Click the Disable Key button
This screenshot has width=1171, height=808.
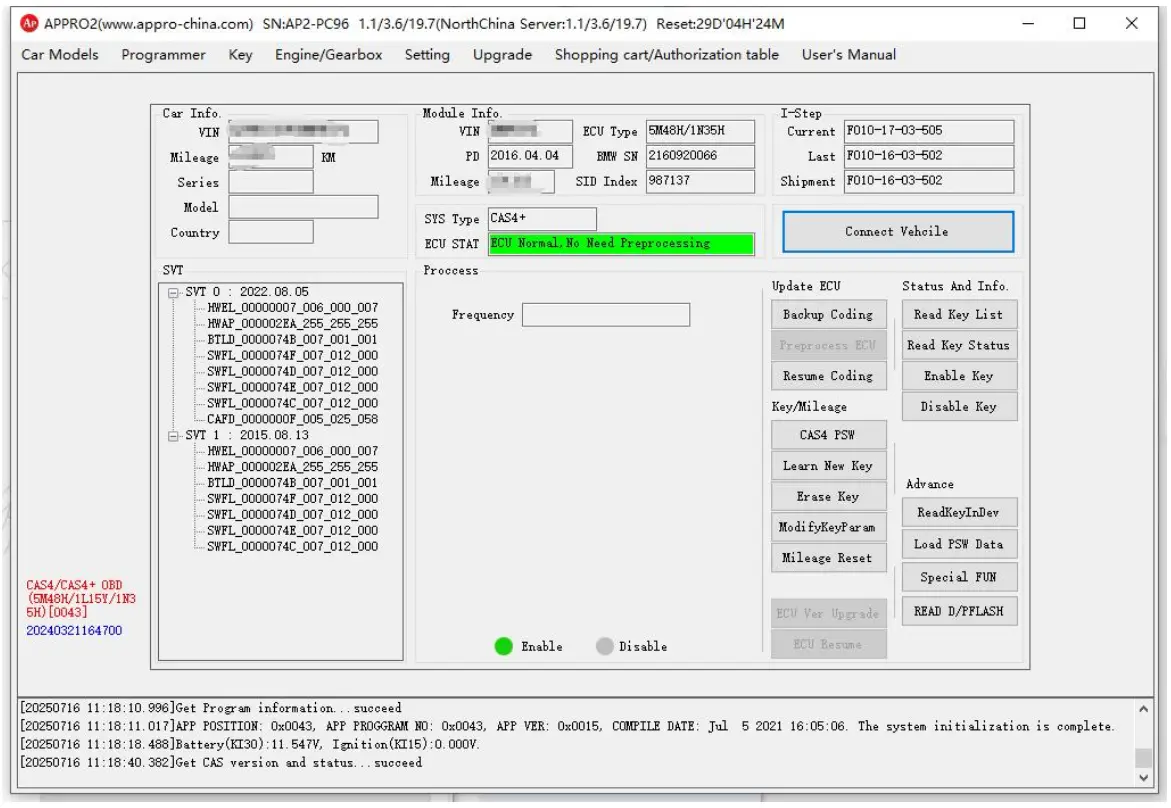(959, 406)
